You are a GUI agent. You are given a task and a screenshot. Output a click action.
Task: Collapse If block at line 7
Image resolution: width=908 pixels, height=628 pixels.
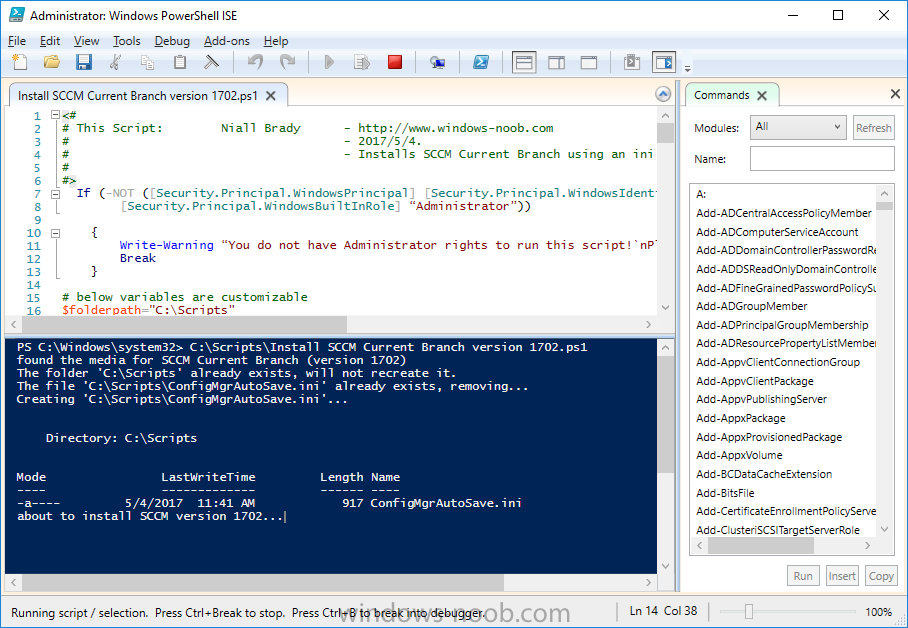[x=56, y=193]
